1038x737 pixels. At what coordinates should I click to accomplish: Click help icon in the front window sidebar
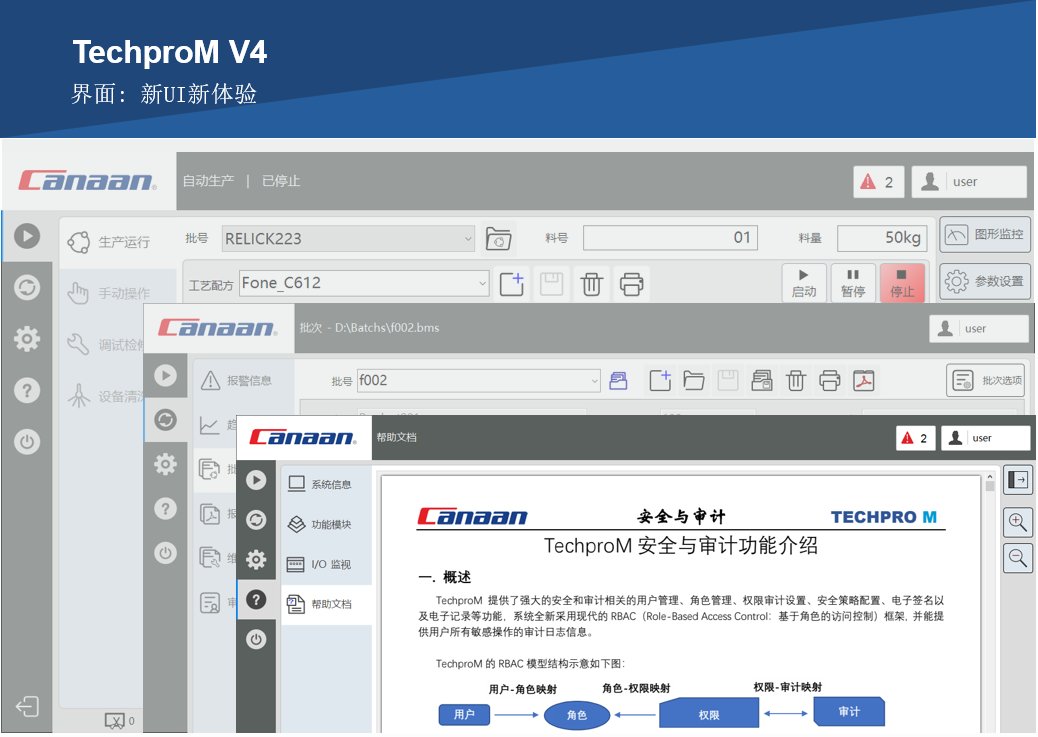(x=256, y=599)
